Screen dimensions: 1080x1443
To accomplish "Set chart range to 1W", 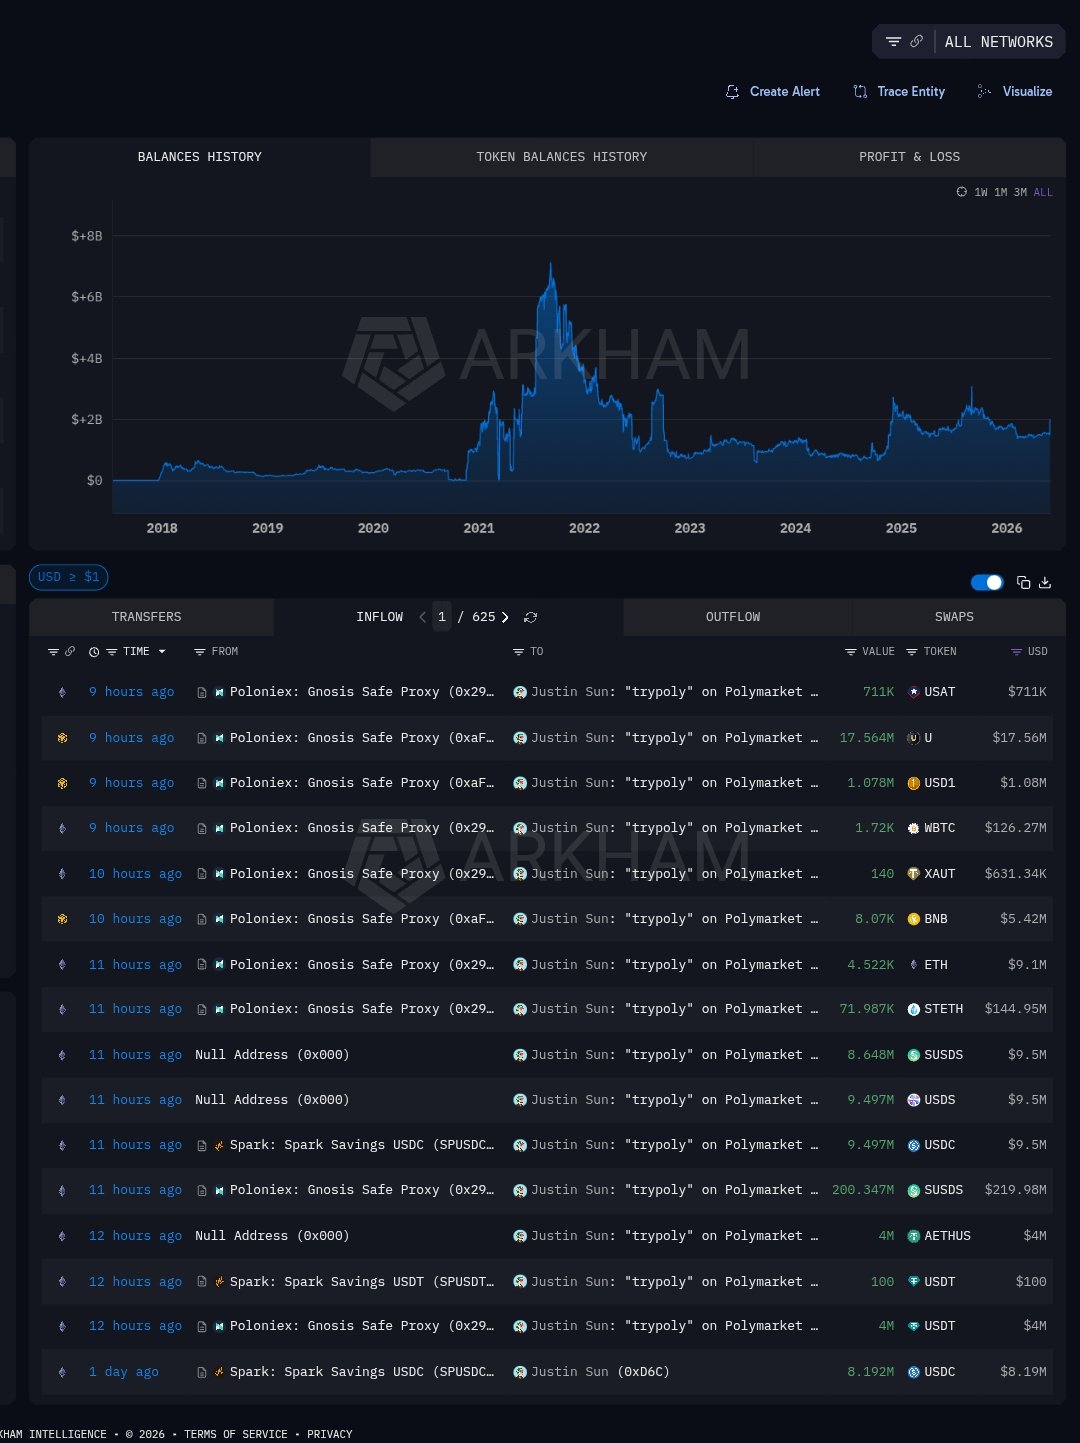I will coord(981,192).
